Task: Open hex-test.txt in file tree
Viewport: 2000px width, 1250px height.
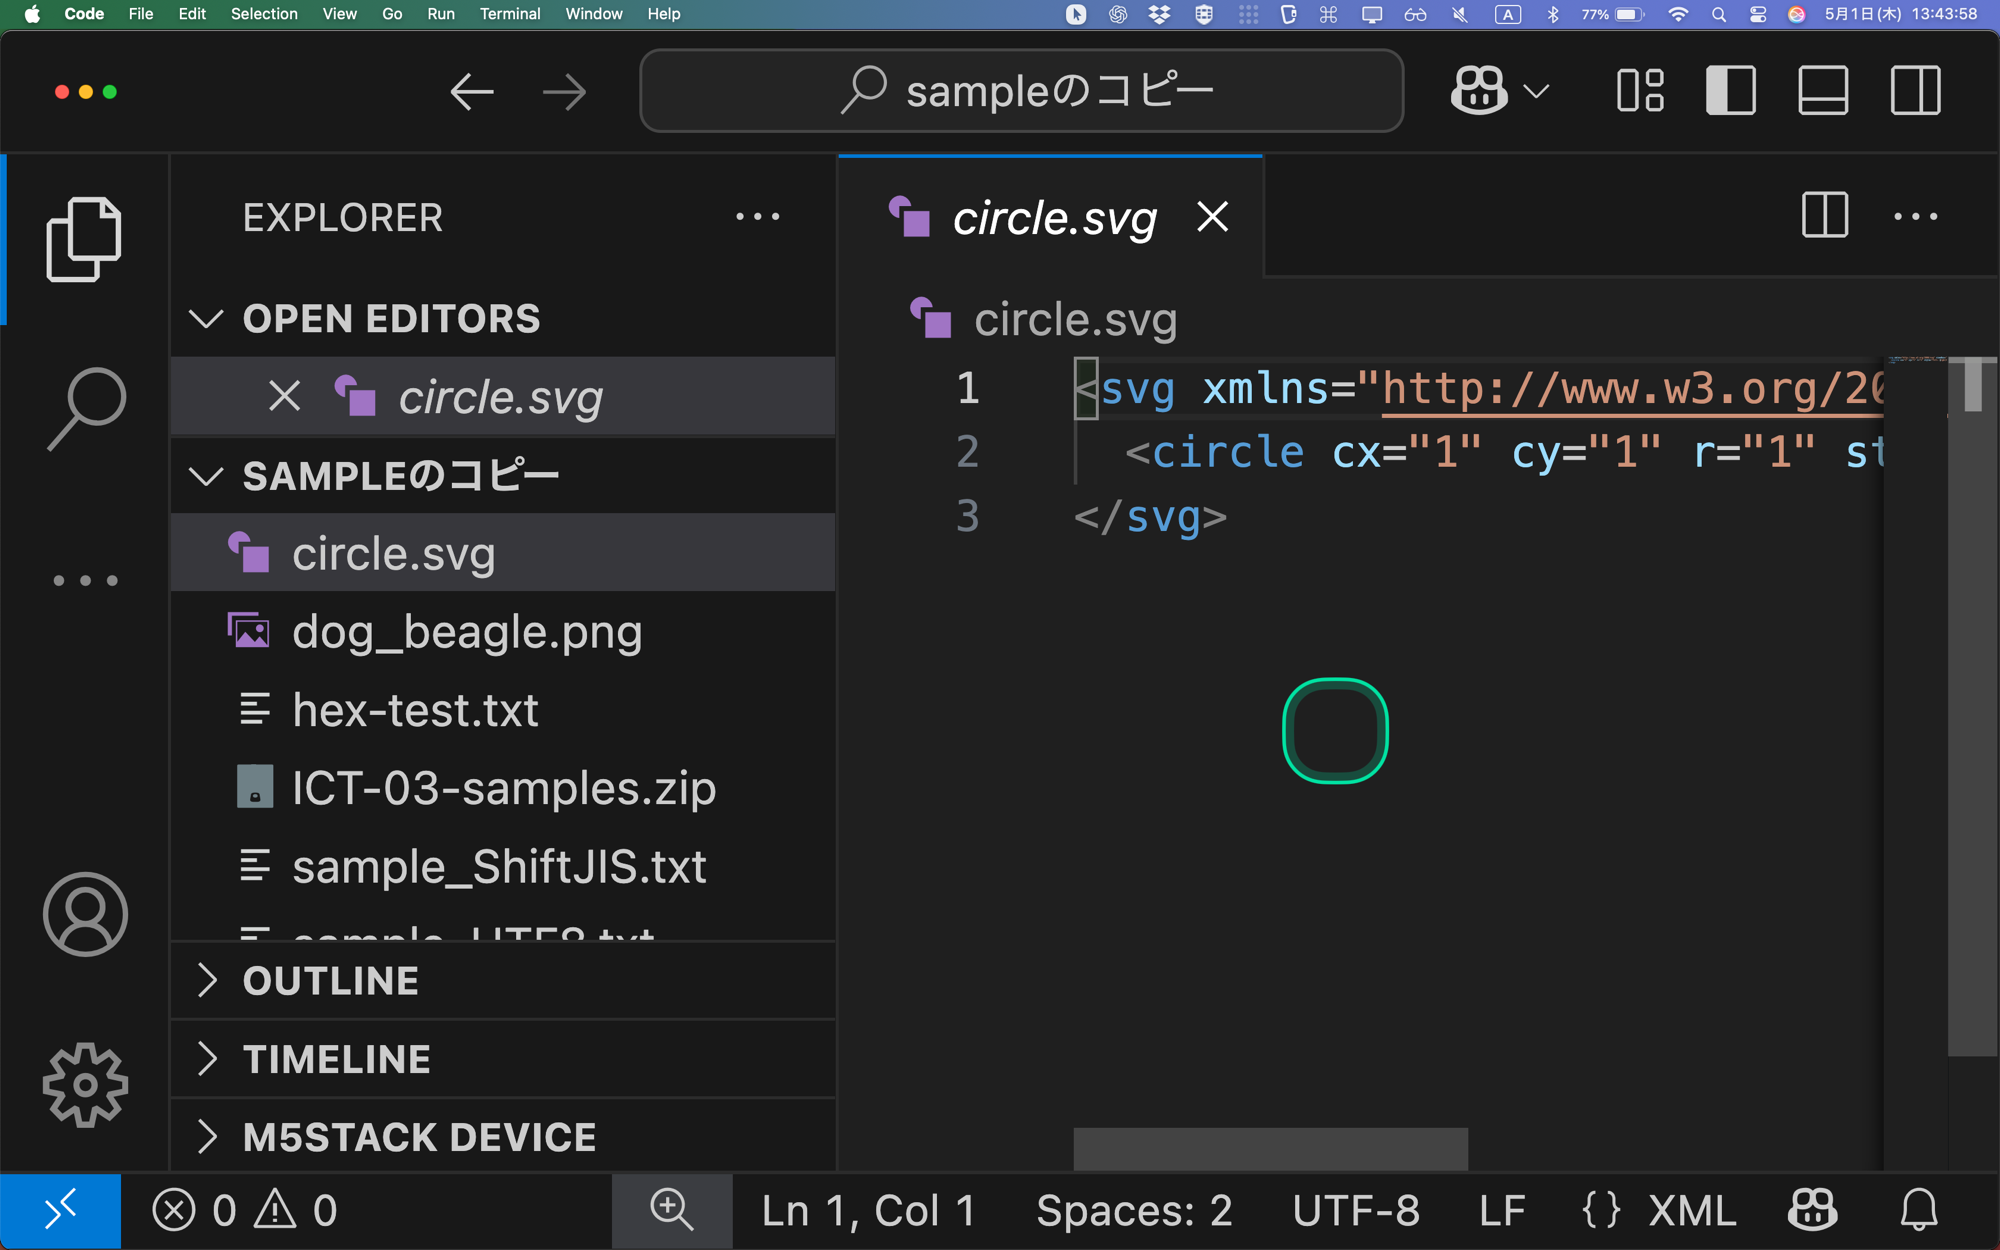Action: pyautogui.click(x=503, y=709)
